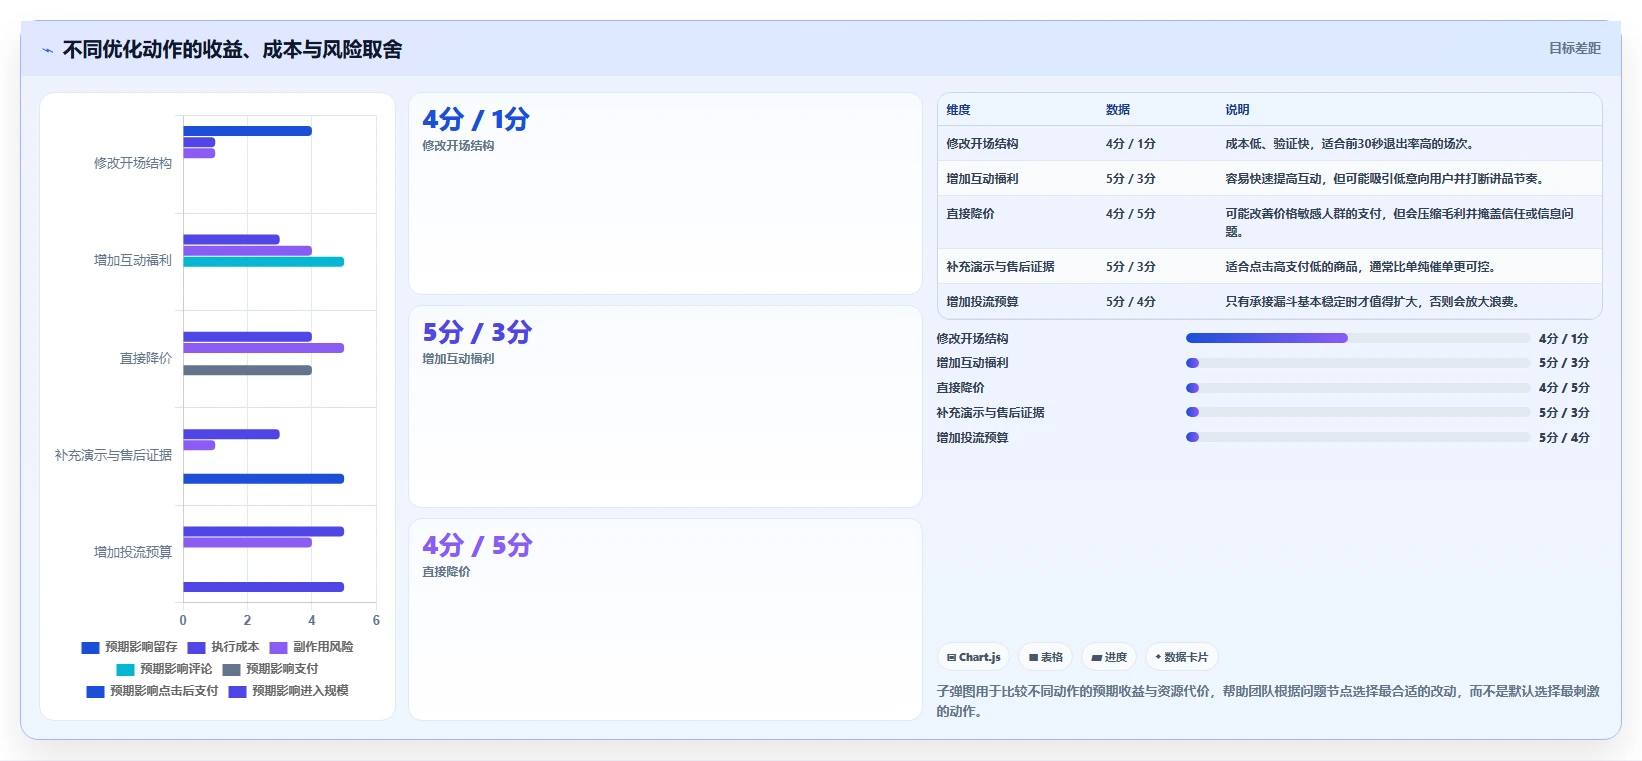The image size is (1642, 761).
Task: Click the gray 预期影响支付 bar in the chart
Action: tap(247, 370)
